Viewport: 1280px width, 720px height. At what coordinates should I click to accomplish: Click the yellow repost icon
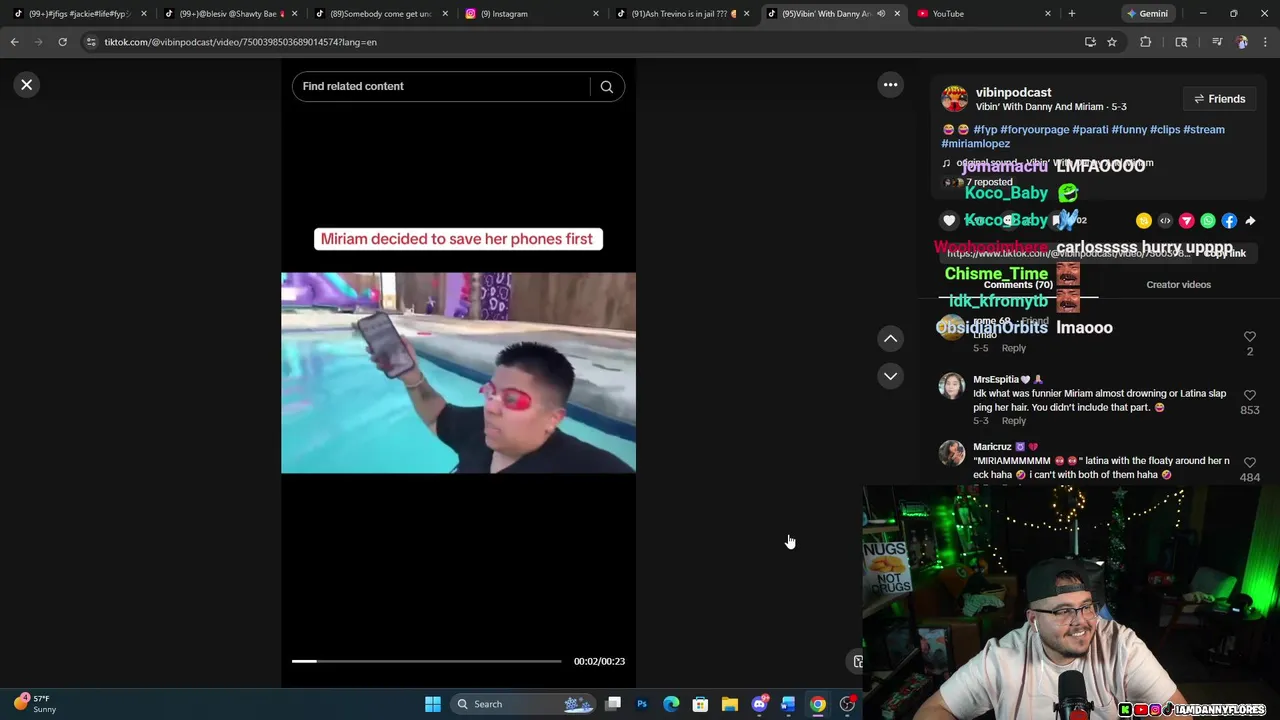[1144, 221]
